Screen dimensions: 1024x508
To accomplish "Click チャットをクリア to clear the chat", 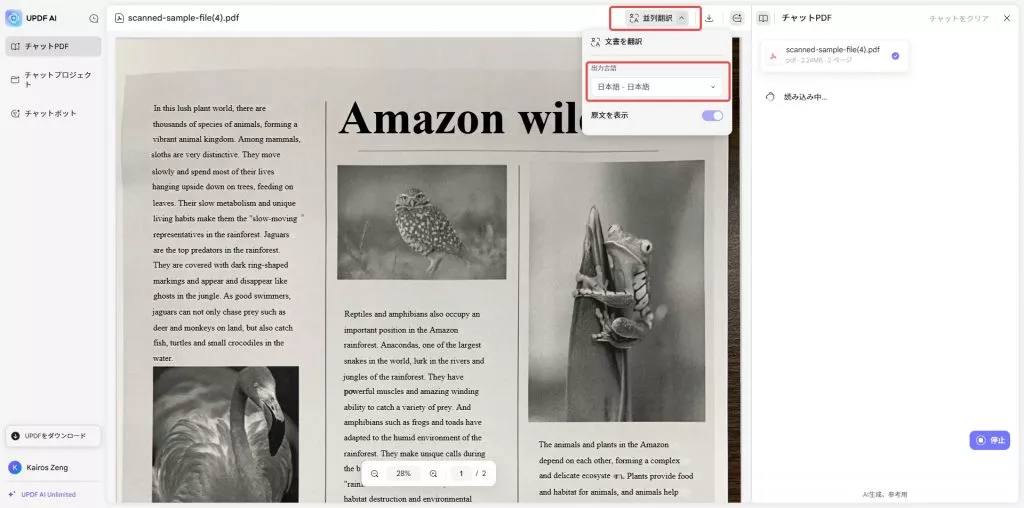I will (959, 19).
